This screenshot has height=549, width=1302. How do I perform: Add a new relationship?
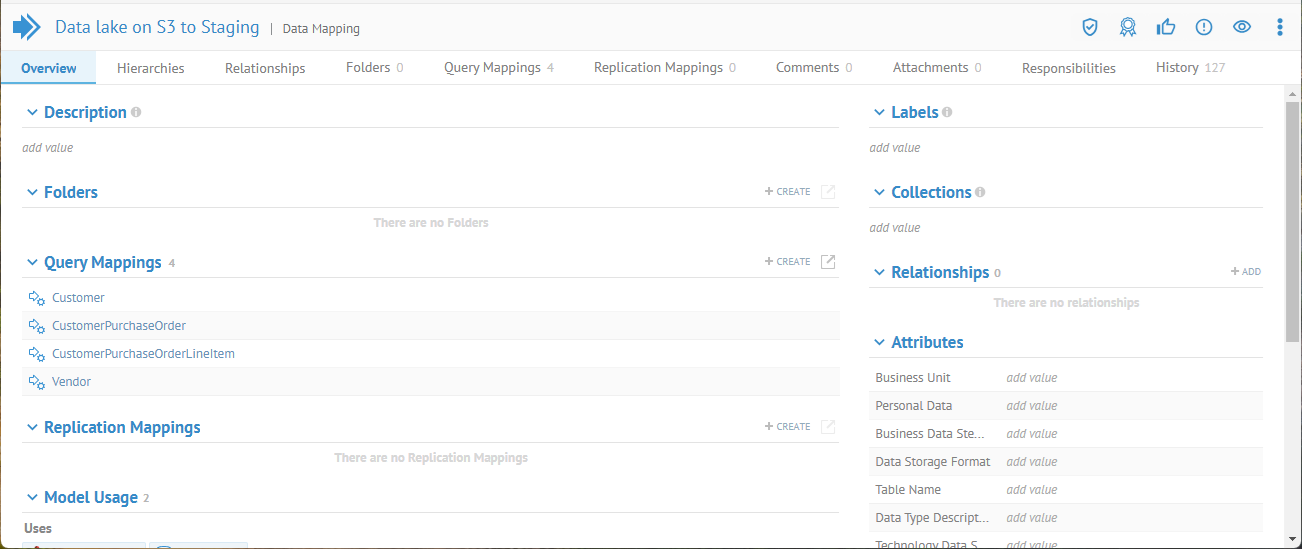1245,272
